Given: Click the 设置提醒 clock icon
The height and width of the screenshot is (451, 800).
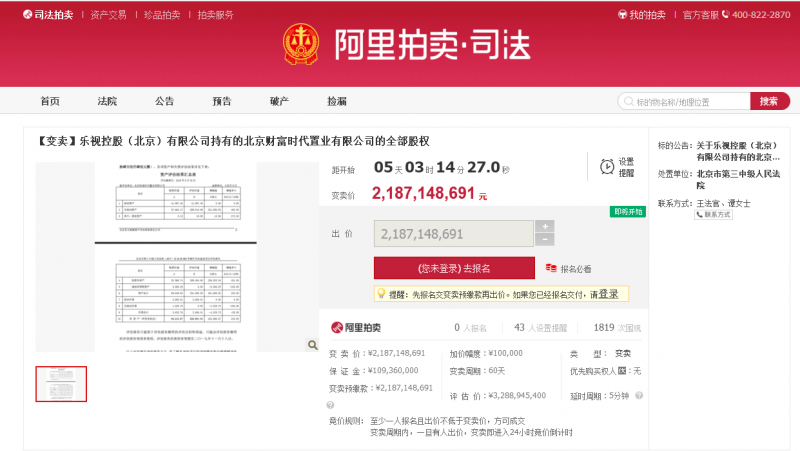Looking at the screenshot, I should [x=607, y=167].
